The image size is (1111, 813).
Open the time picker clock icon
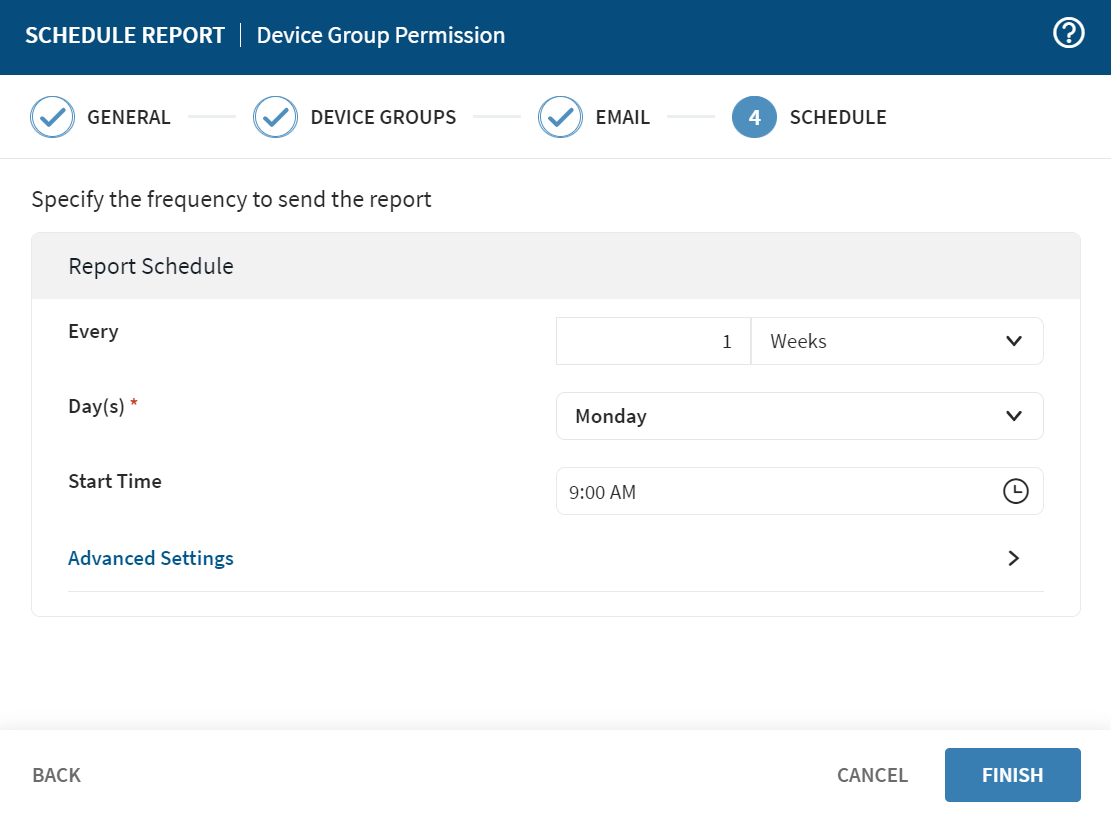pyautogui.click(x=1015, y=491)
